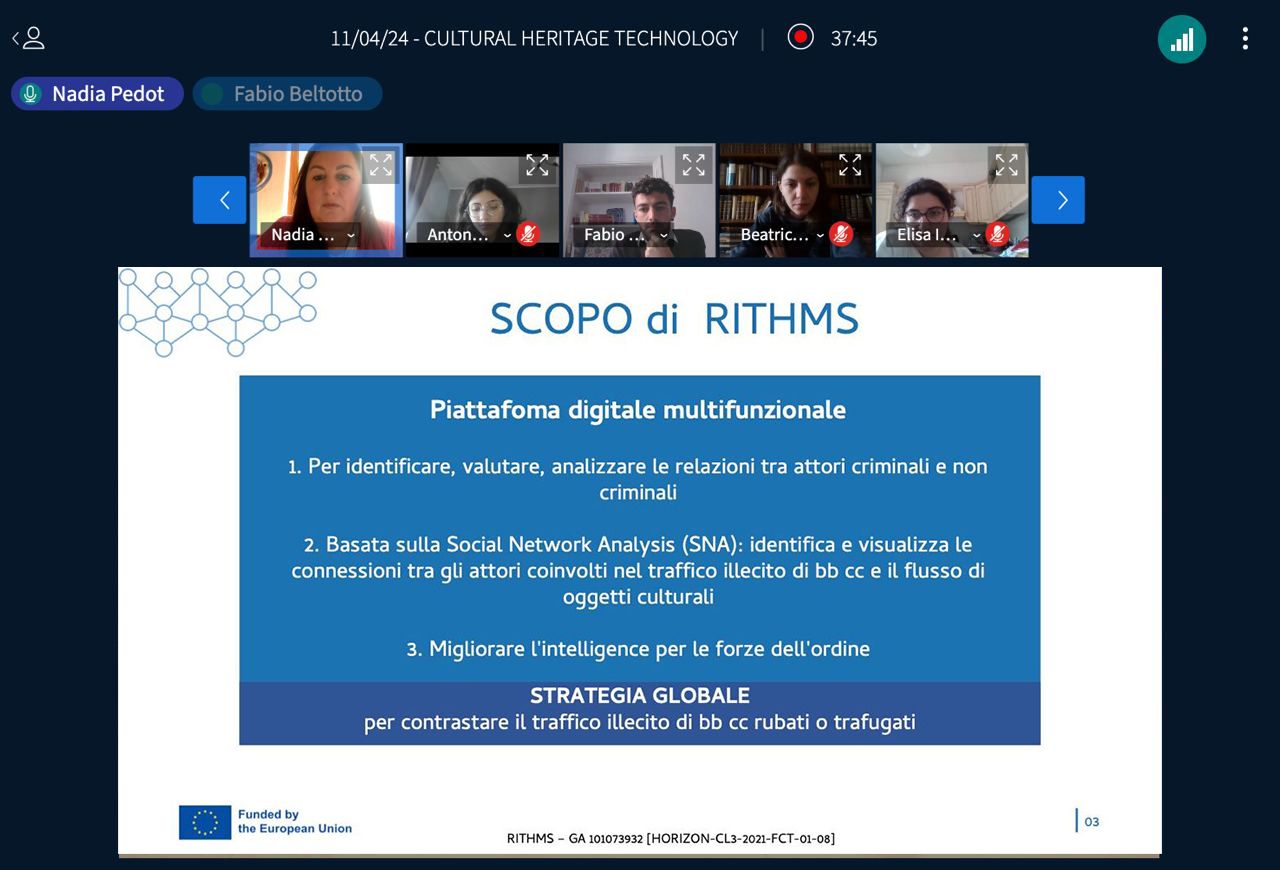Maximize Fabio's video thumbnail
This screenshot has height=870, width=1280.
click(x=693, y=166)
